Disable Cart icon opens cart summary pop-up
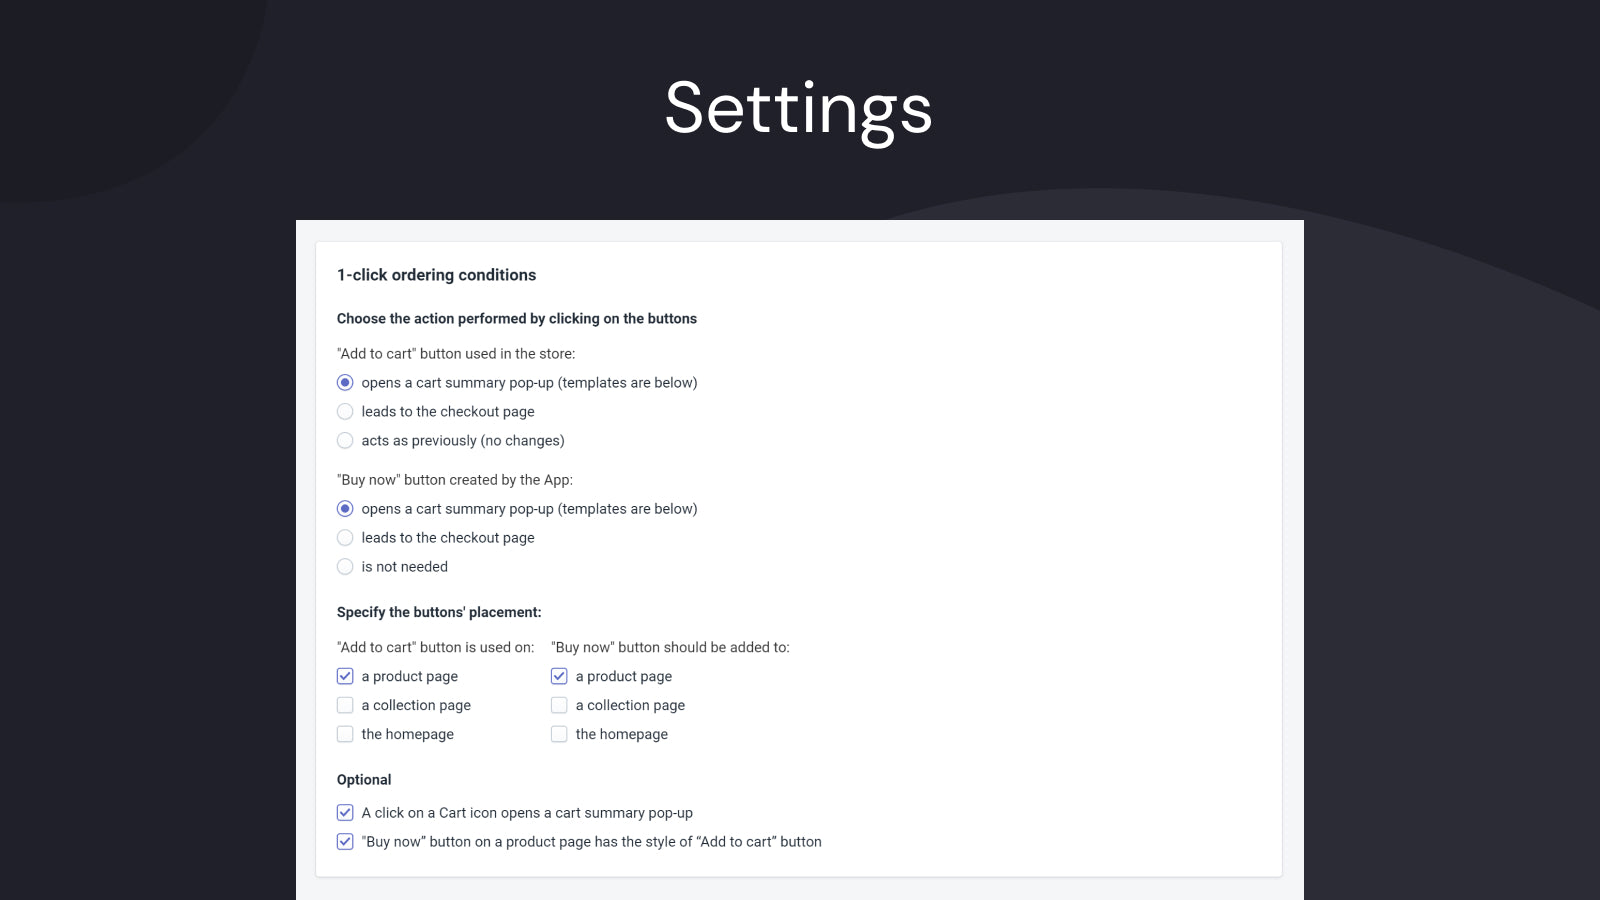This screenshot has width=1600, height=900. tap(345, 812)
